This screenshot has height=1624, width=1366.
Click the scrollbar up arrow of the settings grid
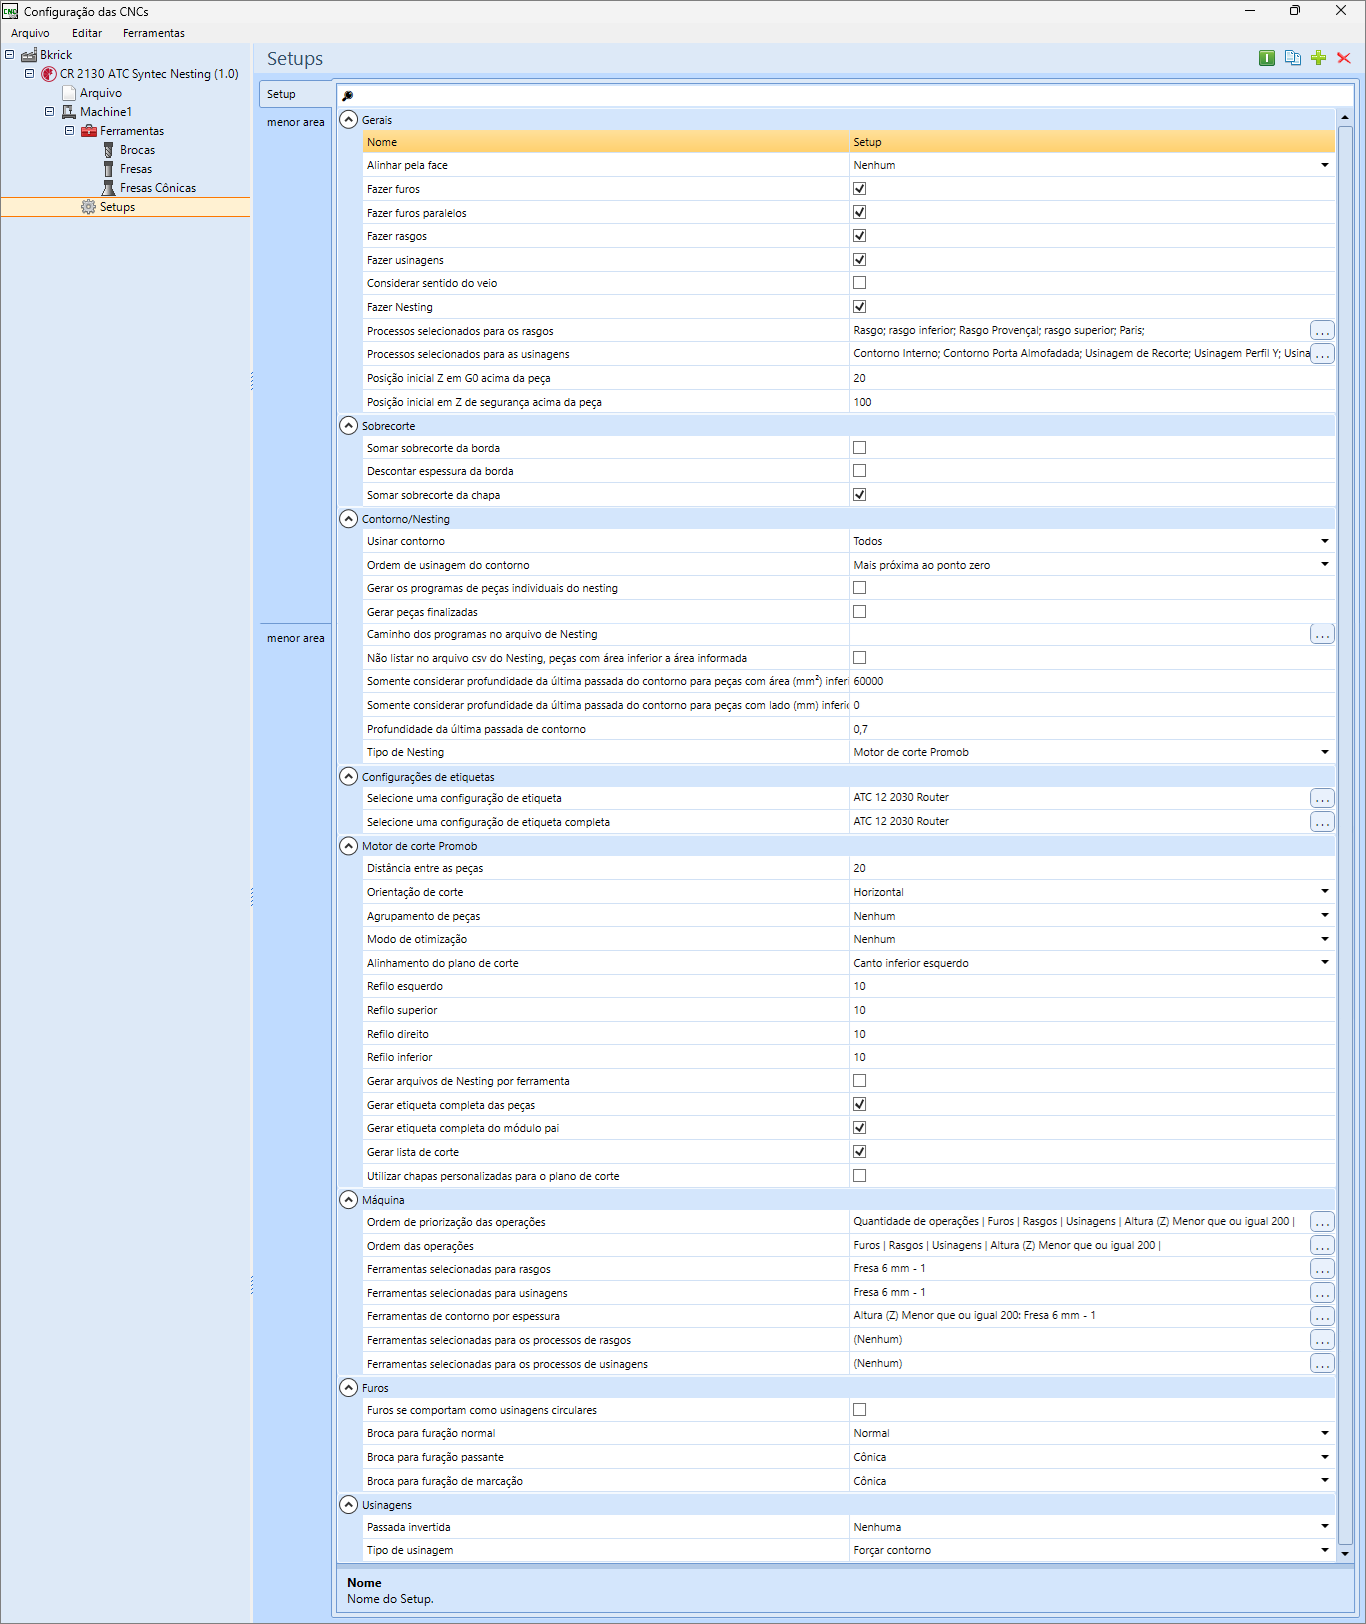1345,117
